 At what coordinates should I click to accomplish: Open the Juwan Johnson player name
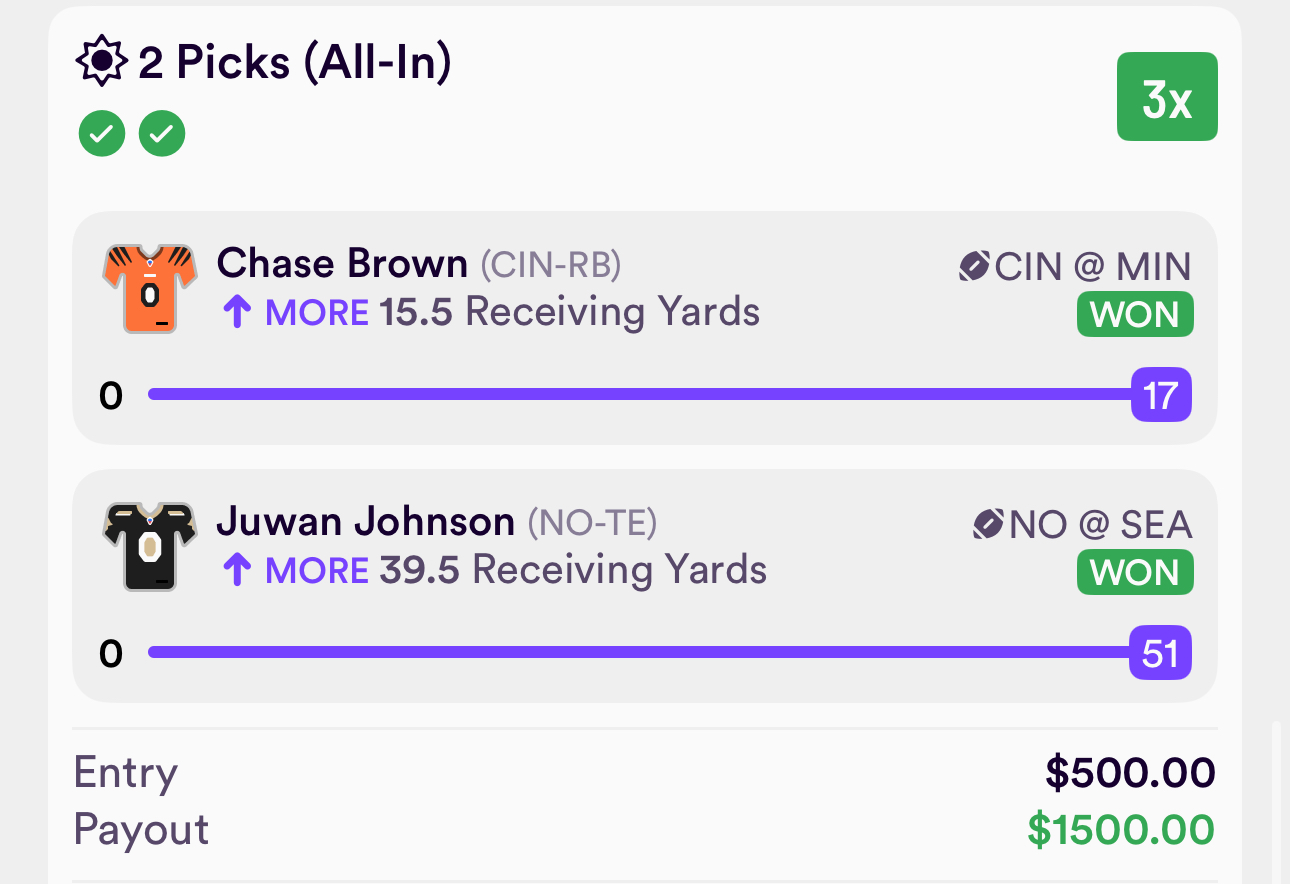(x=366, y=522)
